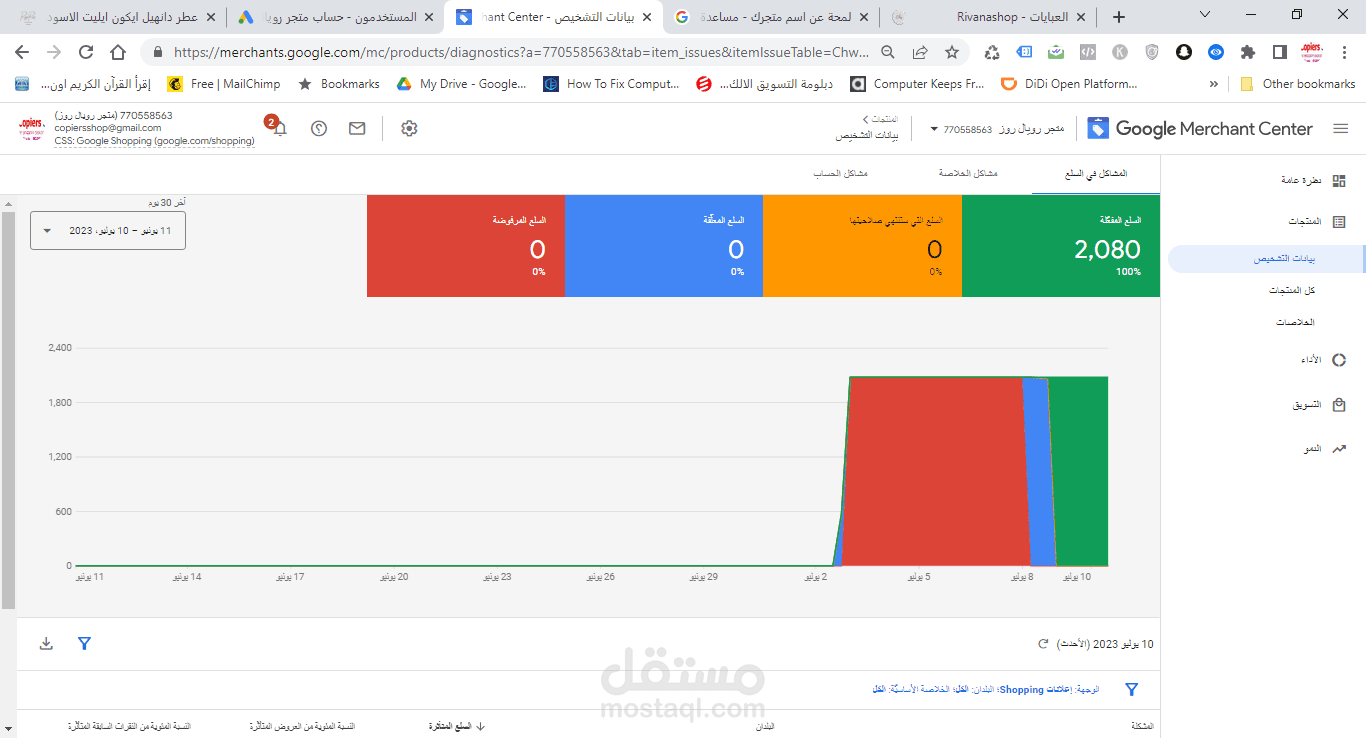This screenshot has width=1366, height=738.
Task: Click the recycle extension icon
Action: tap(992, 52)
